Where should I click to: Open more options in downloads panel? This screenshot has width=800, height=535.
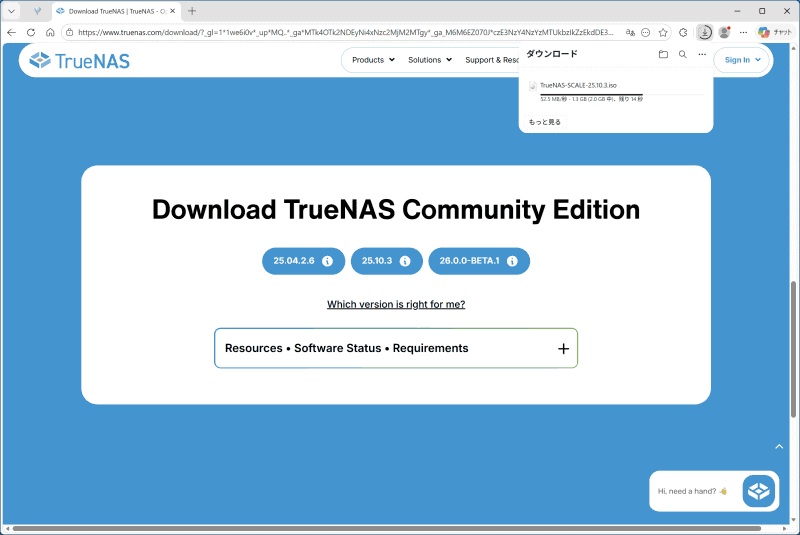702,54
